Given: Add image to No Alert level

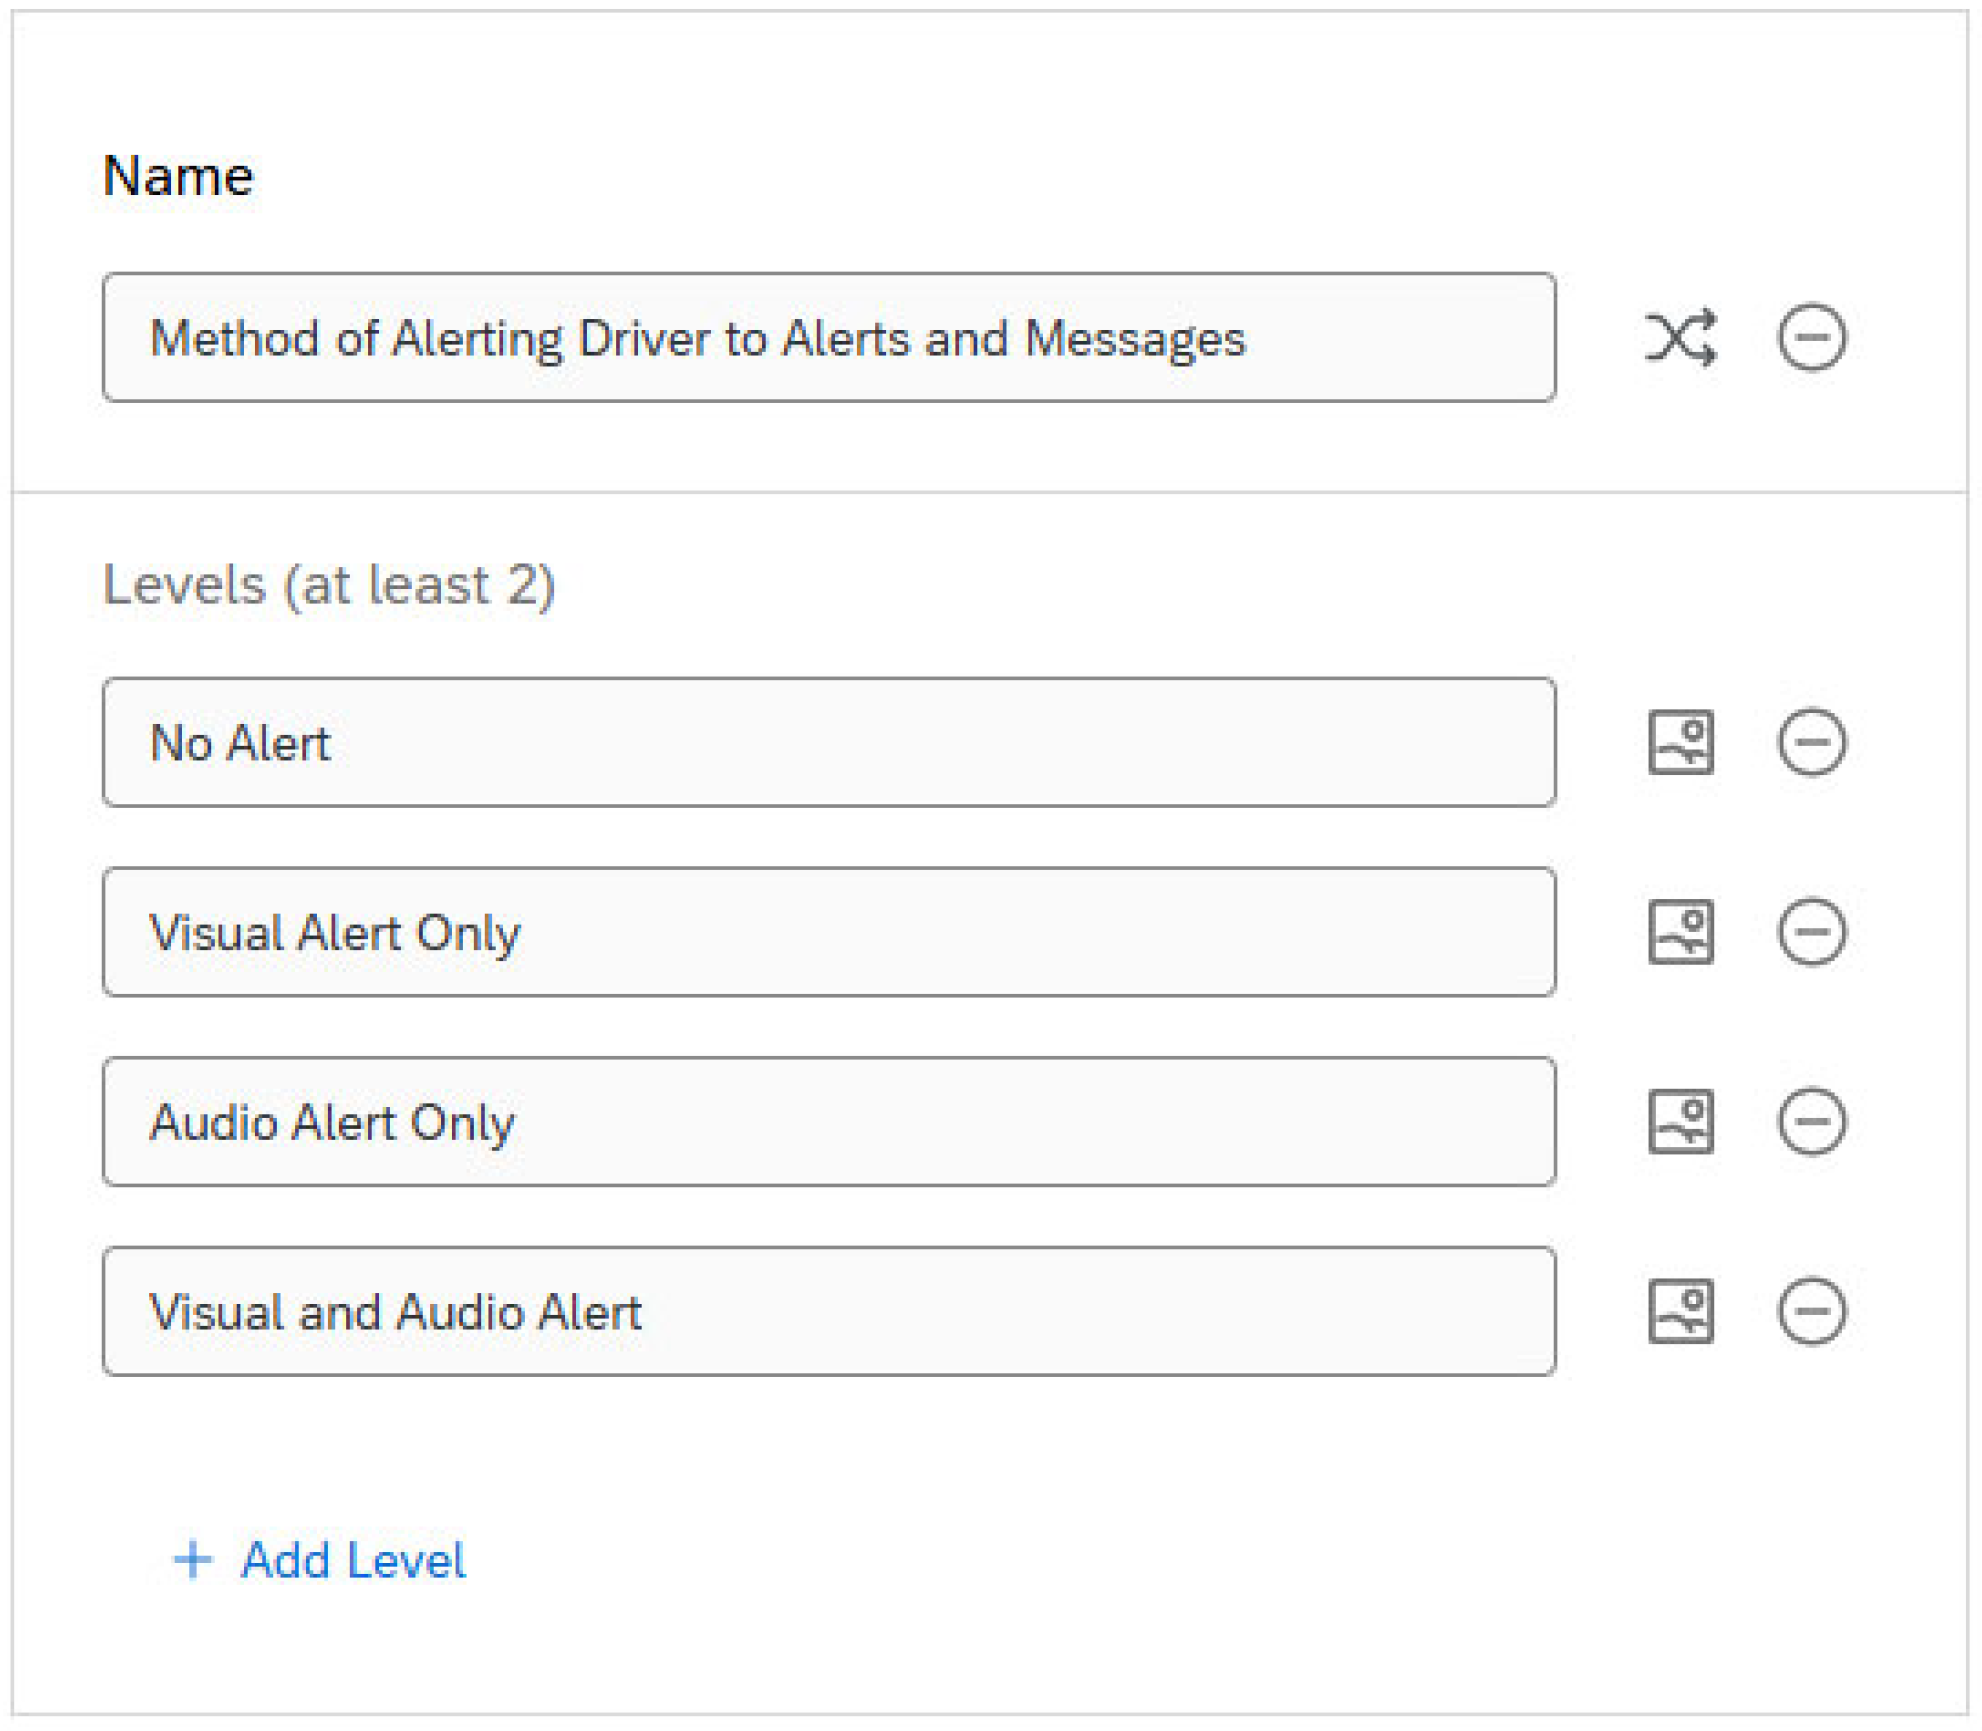Looking at the screenshot, I should coord(1680,742).
